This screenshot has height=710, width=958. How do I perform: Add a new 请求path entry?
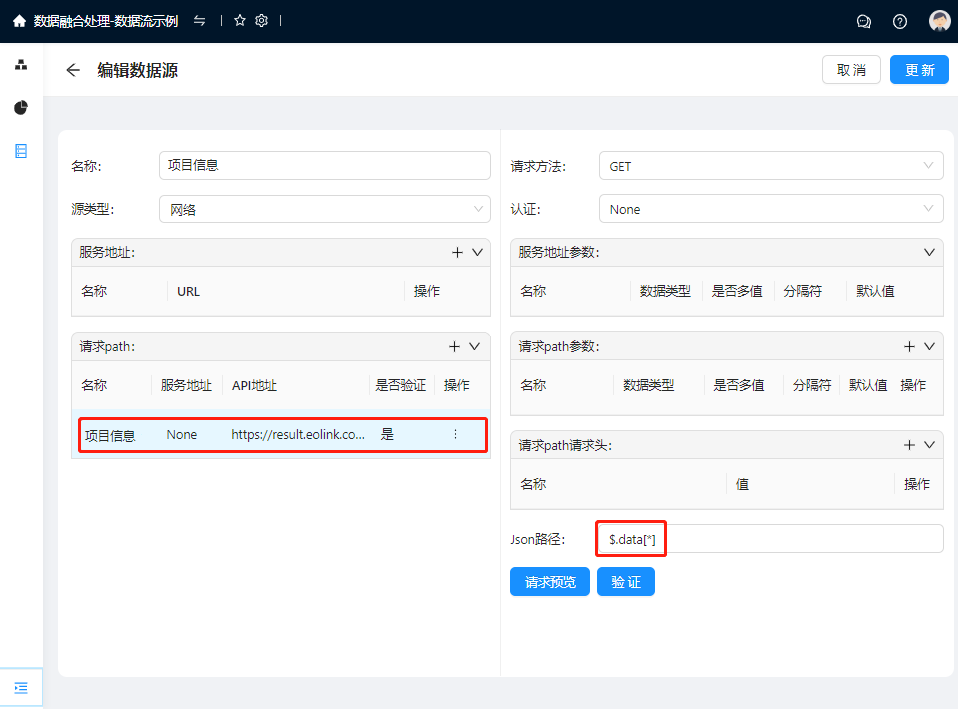tap(454, 346)
